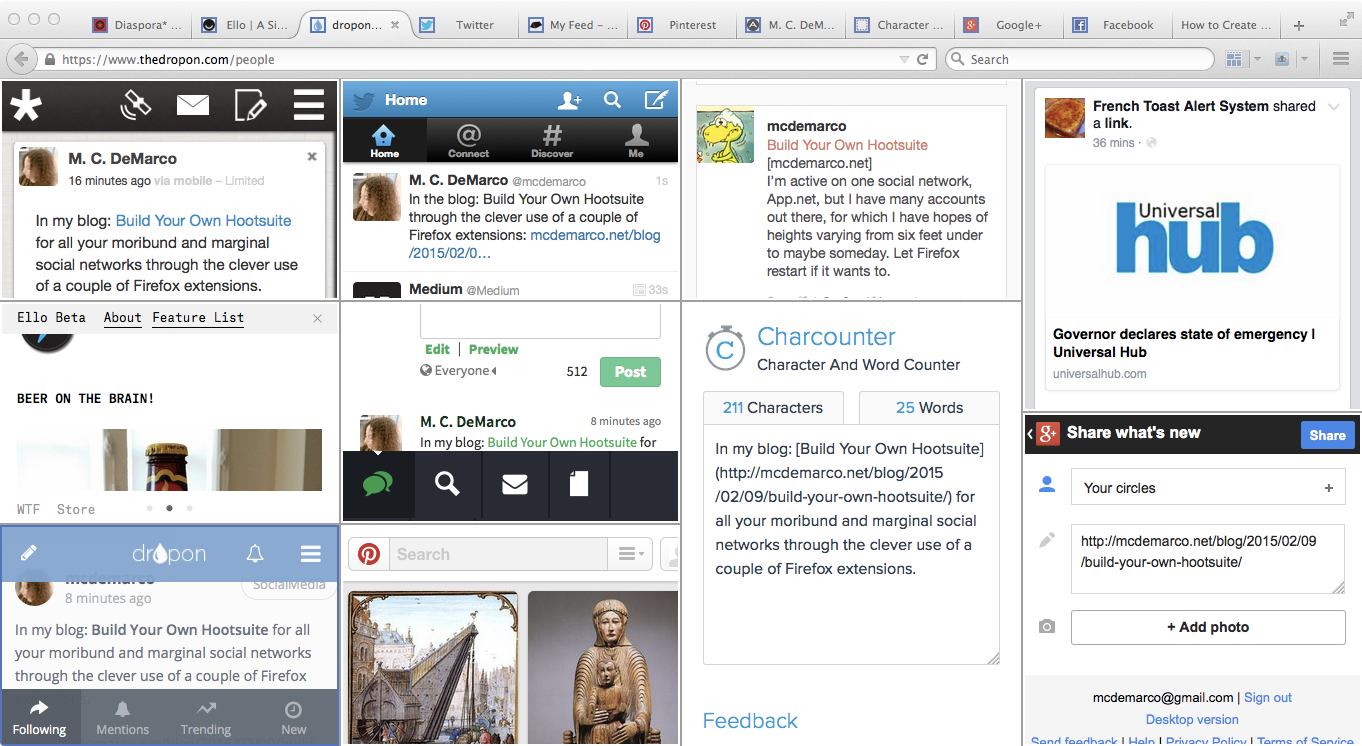1362x746 pixels.
Task: Select Twitter Connect tab
Action: [x=468, y=140]
